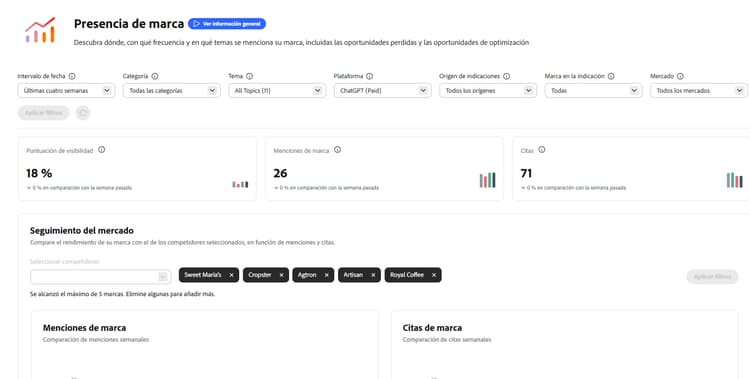Viewport: 750px width, 379px height.
Task: Open the ChatGPT (Paid) platform dropdown
Action: (382, 90)
